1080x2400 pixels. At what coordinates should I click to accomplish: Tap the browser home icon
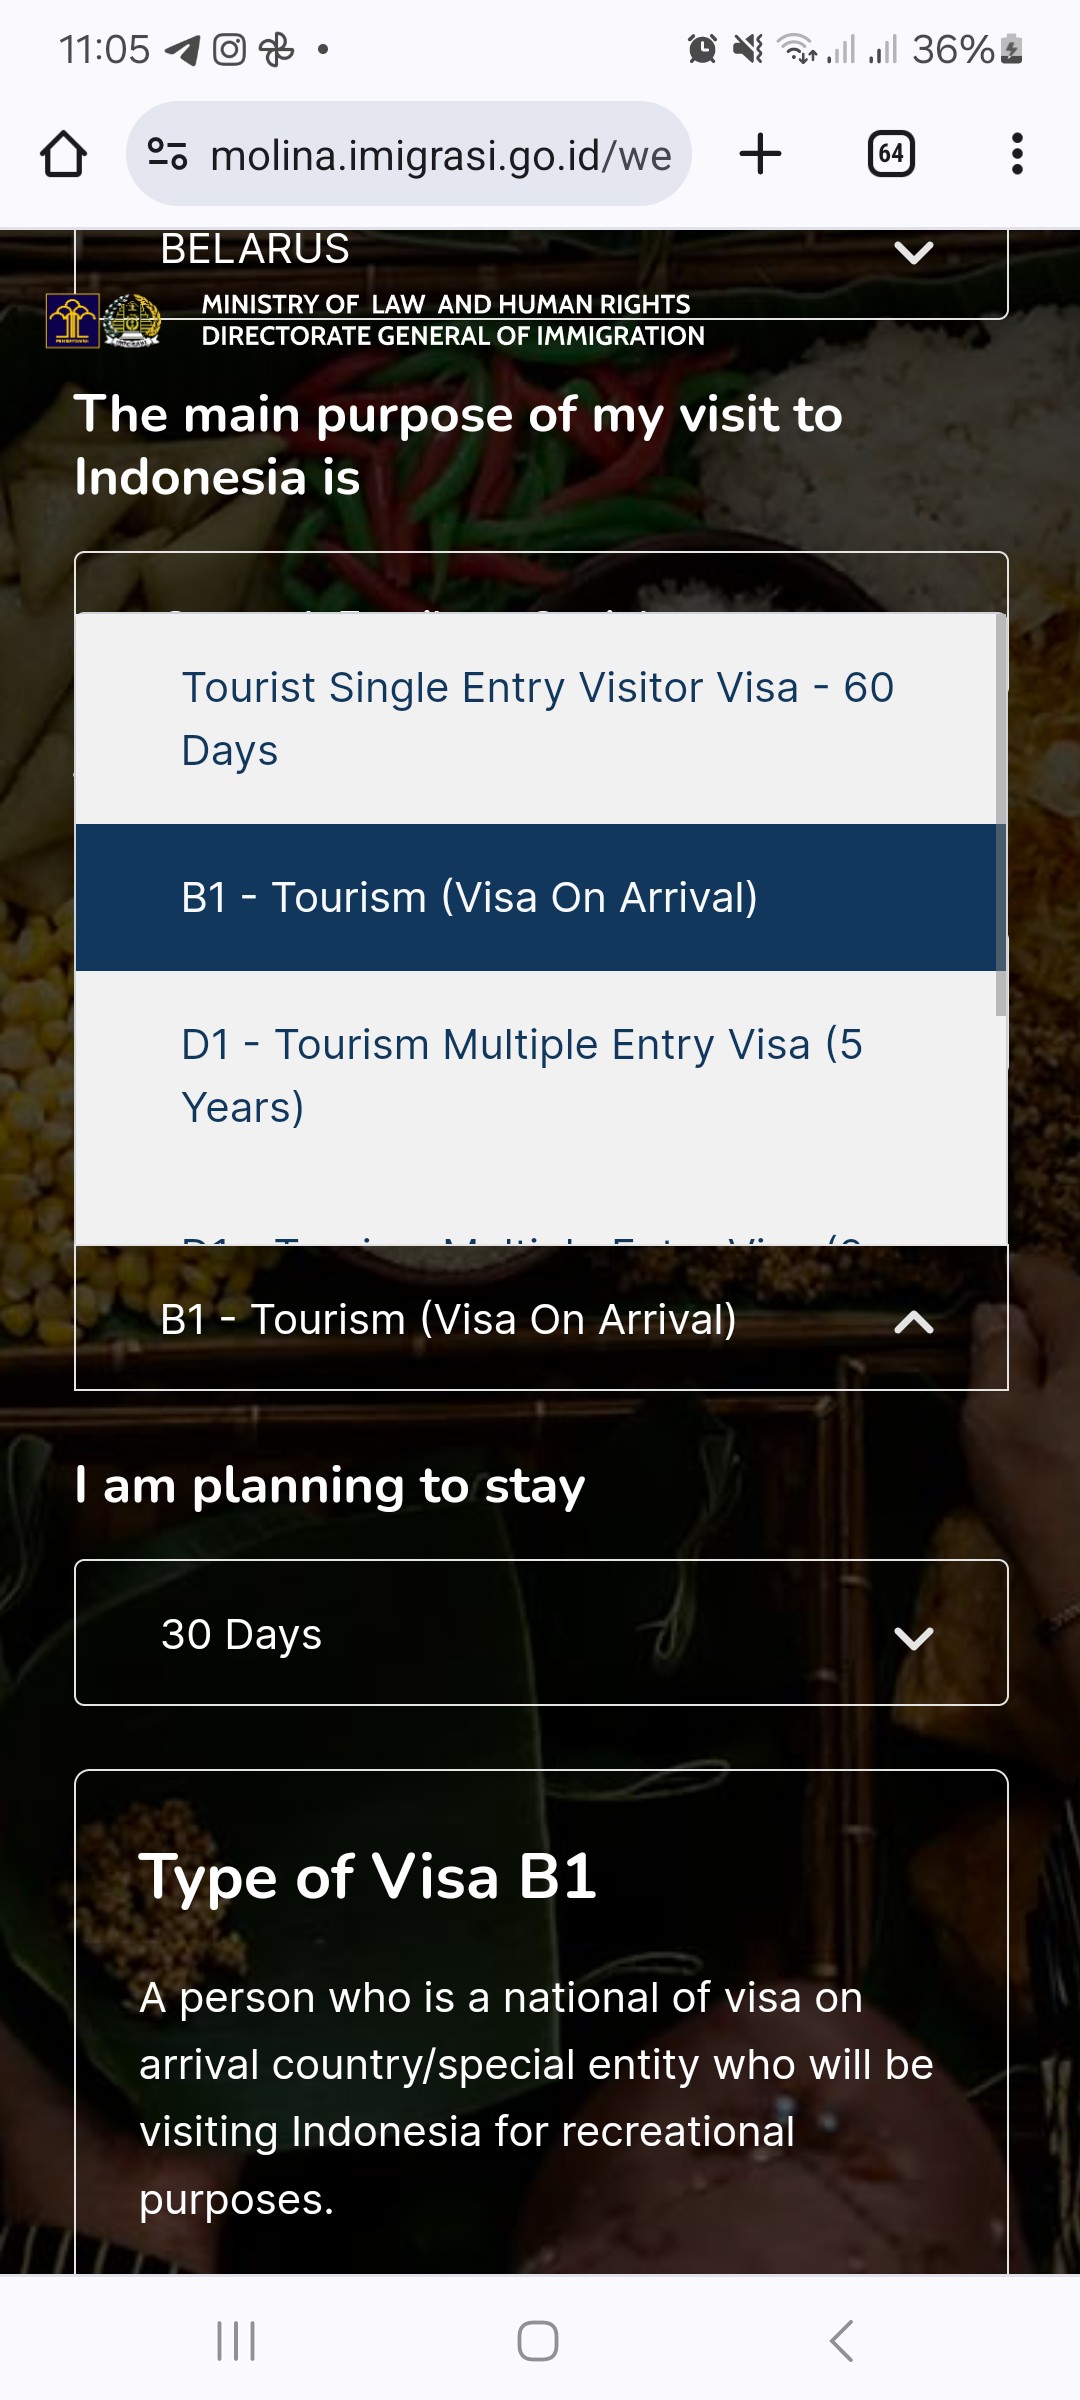(x=63, y=154)
